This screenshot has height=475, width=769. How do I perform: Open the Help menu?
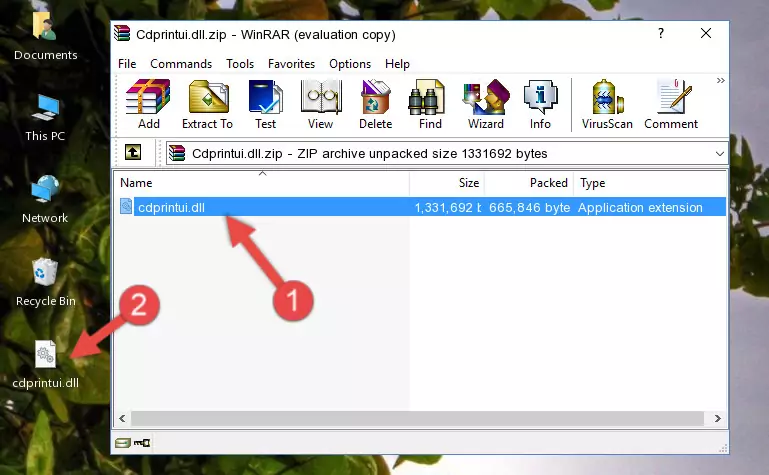(397, 64)
